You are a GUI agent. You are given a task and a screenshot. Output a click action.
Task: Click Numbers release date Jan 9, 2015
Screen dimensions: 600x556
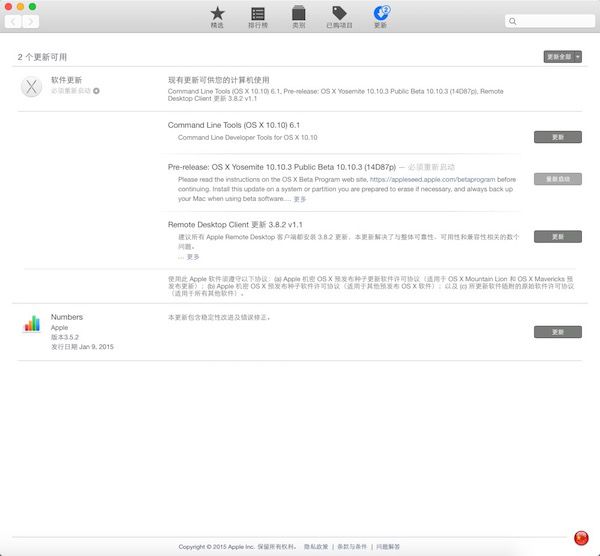[82, 347]
